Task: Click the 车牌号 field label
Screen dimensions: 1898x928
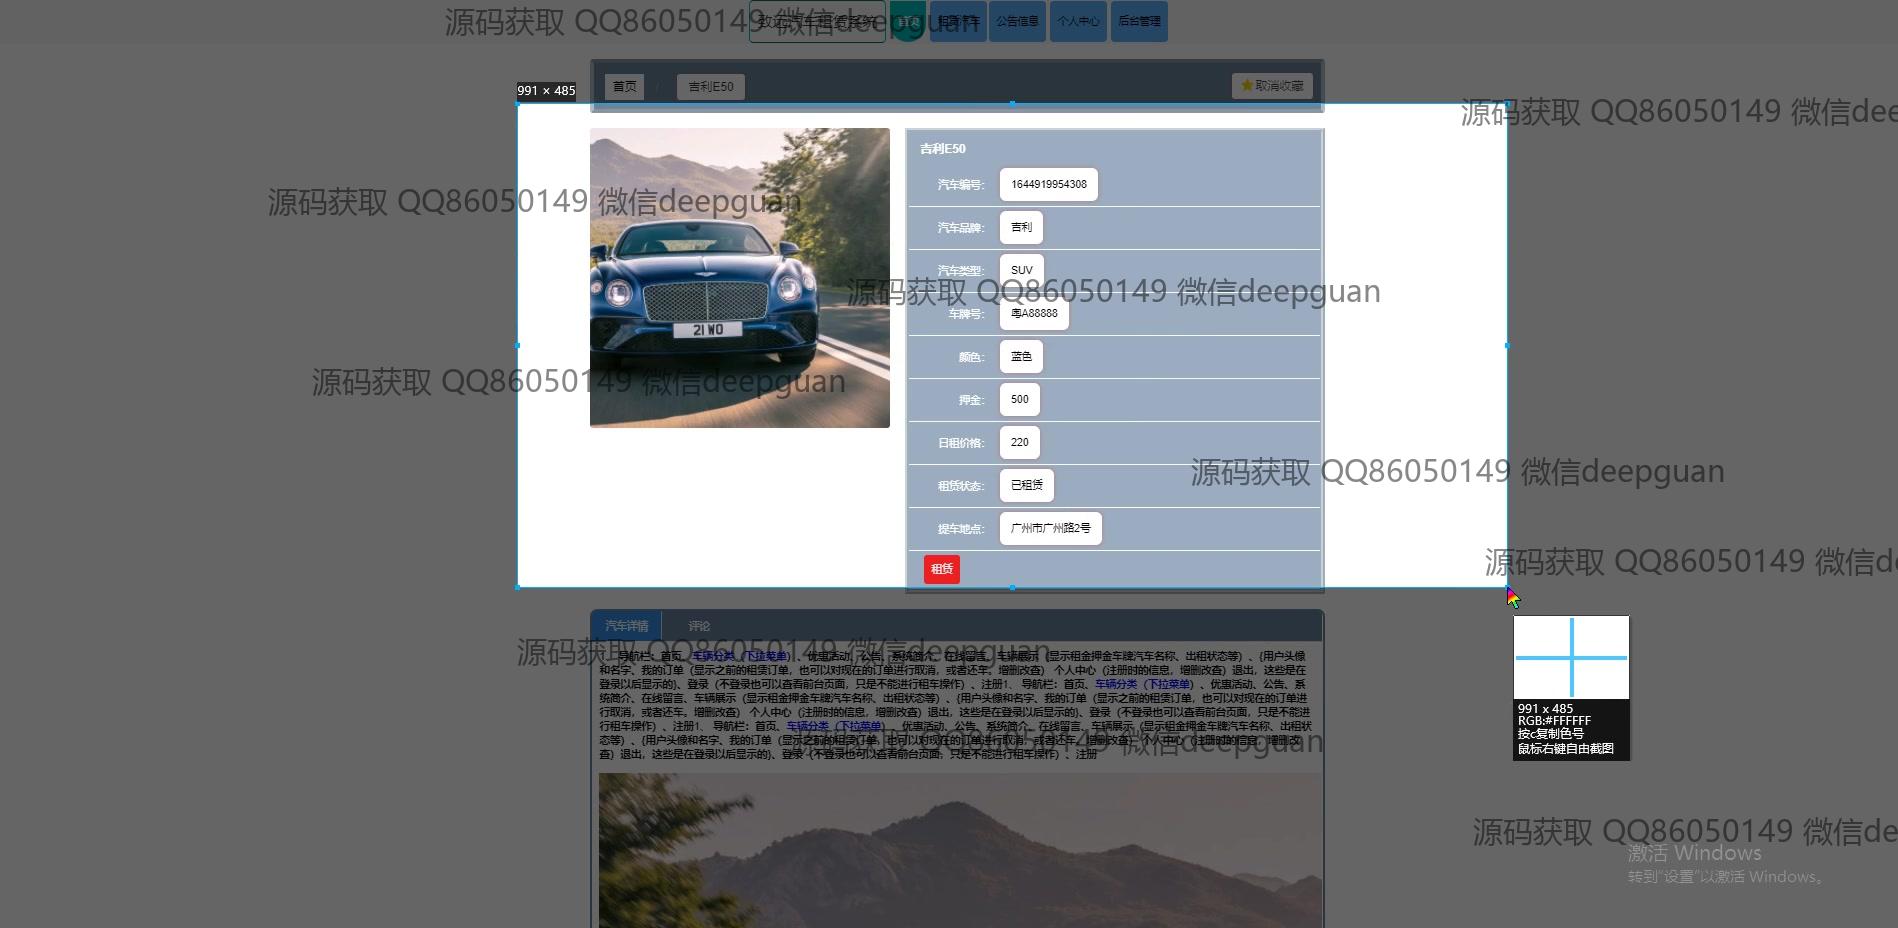Action: point(966,314)
